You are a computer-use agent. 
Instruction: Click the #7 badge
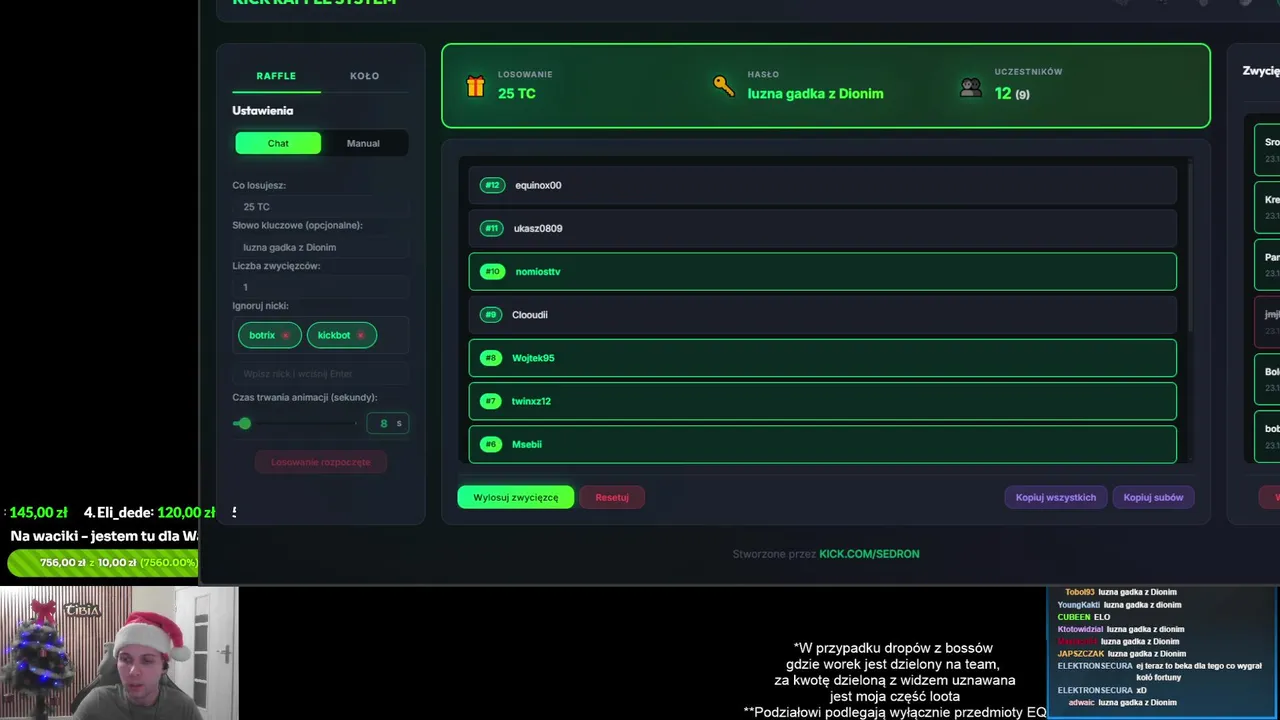coord(490,401)
